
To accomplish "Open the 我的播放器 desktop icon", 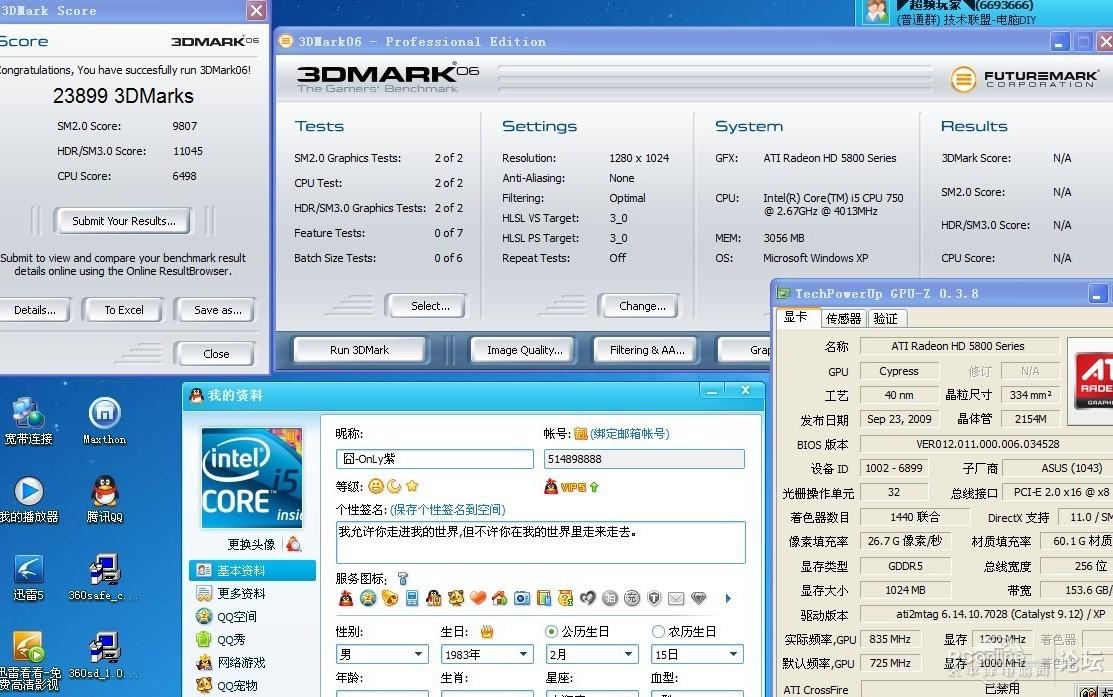I will (x=28, y=500).
